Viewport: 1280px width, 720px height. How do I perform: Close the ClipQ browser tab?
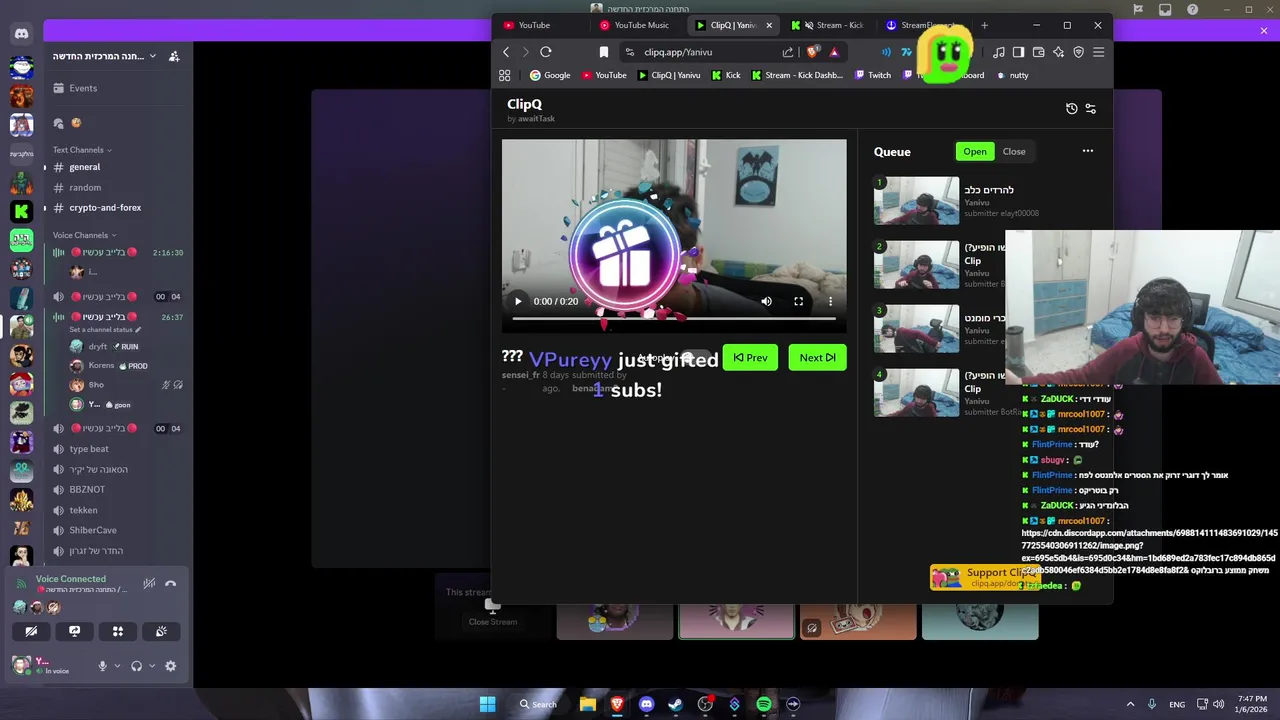point(769,25)
